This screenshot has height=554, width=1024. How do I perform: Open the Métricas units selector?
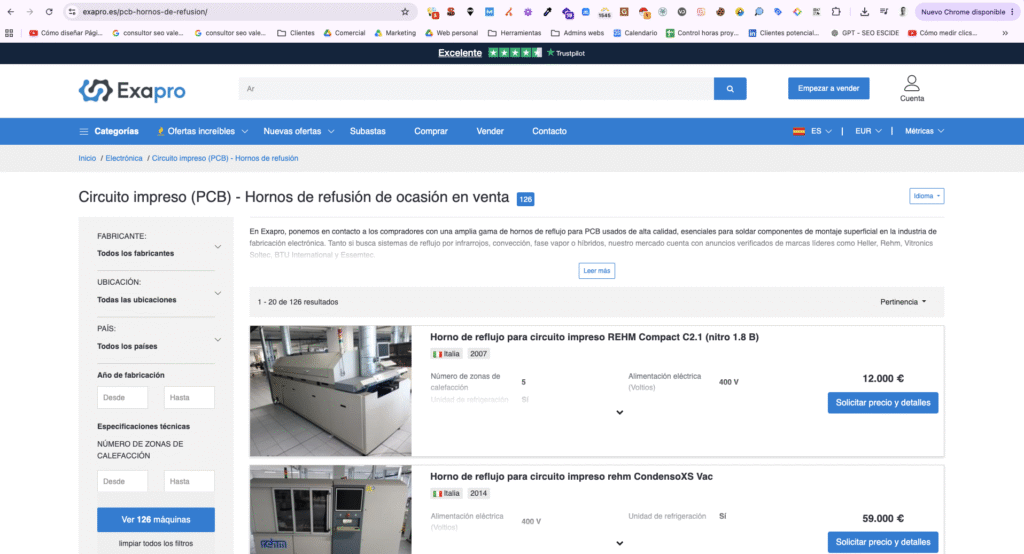[925, 131]
